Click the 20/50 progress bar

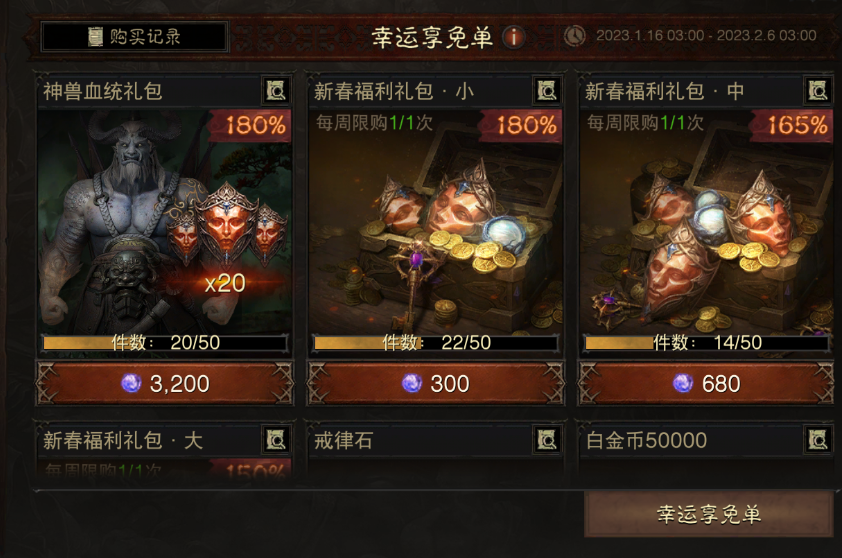(165, 343)
